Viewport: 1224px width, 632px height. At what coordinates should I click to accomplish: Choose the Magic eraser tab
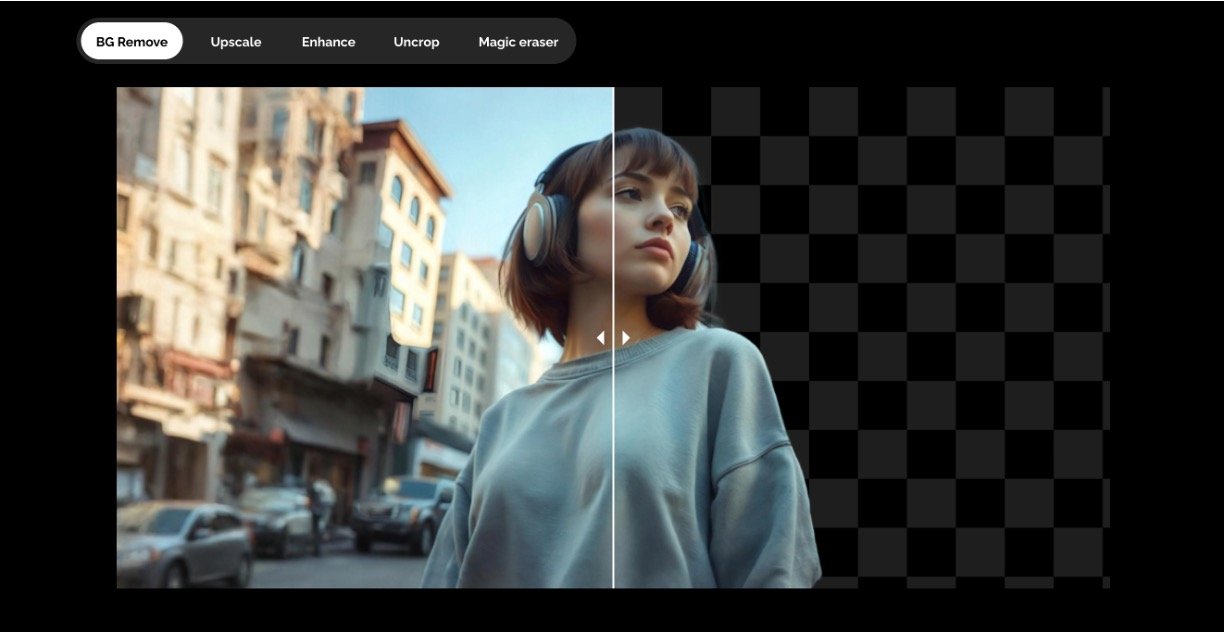coord(518,42)
